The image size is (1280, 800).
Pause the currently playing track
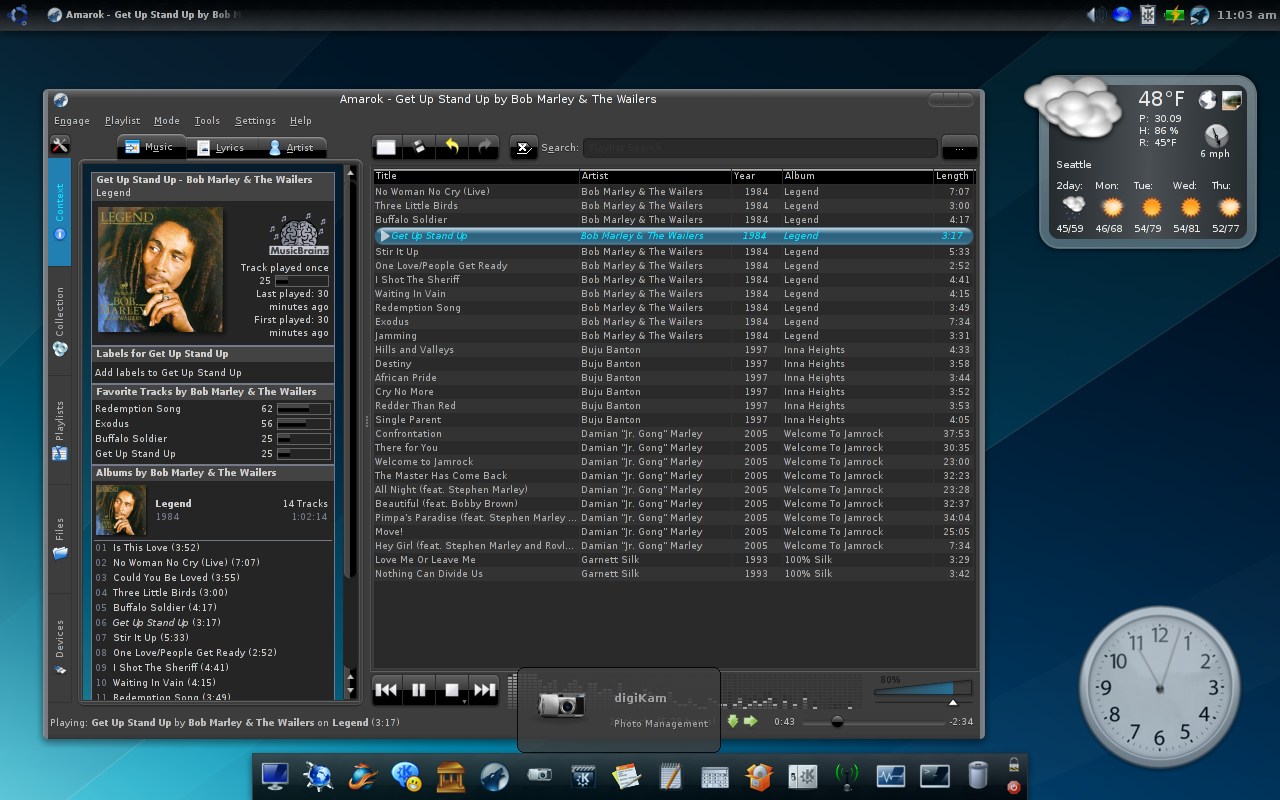coord(419,689)
